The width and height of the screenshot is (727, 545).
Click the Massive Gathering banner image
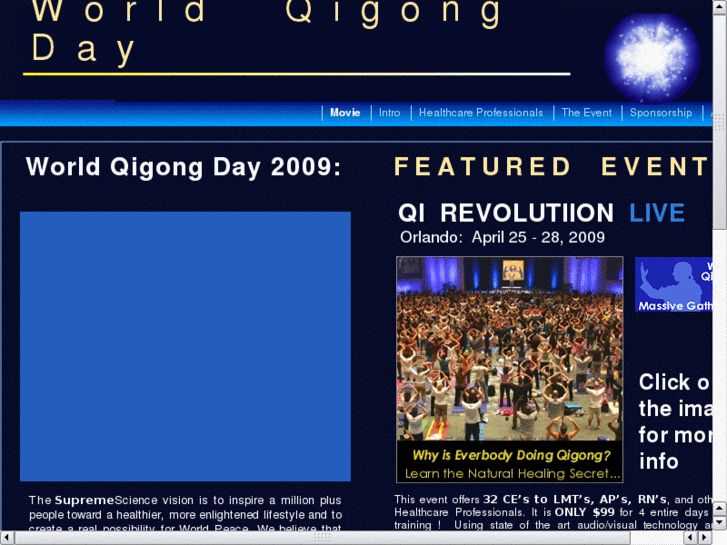(x=674, y=284)
